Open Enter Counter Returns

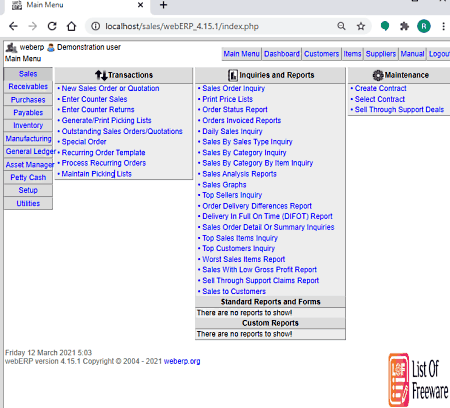98,110
